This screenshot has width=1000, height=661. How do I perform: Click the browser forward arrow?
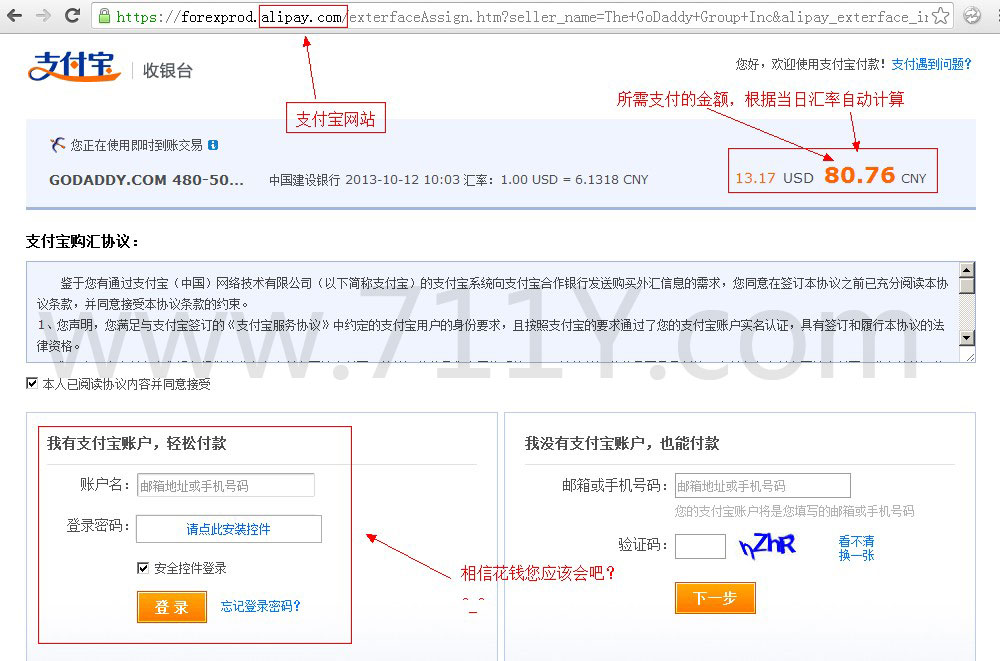[x=43, y=16]
